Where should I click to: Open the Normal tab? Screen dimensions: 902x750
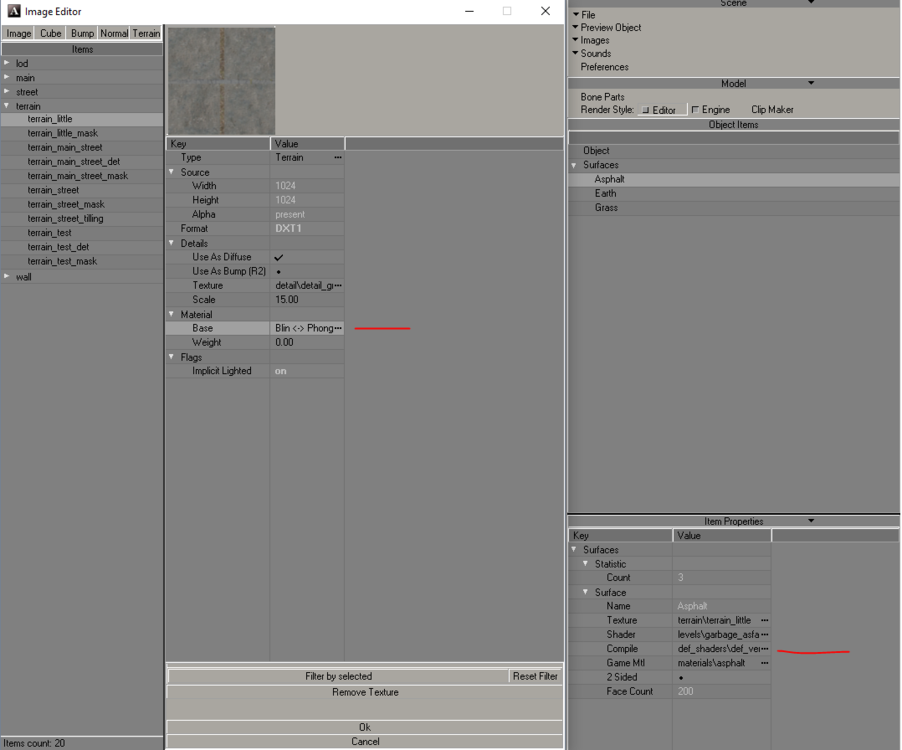pyautogui.click(x=114, y=33)
